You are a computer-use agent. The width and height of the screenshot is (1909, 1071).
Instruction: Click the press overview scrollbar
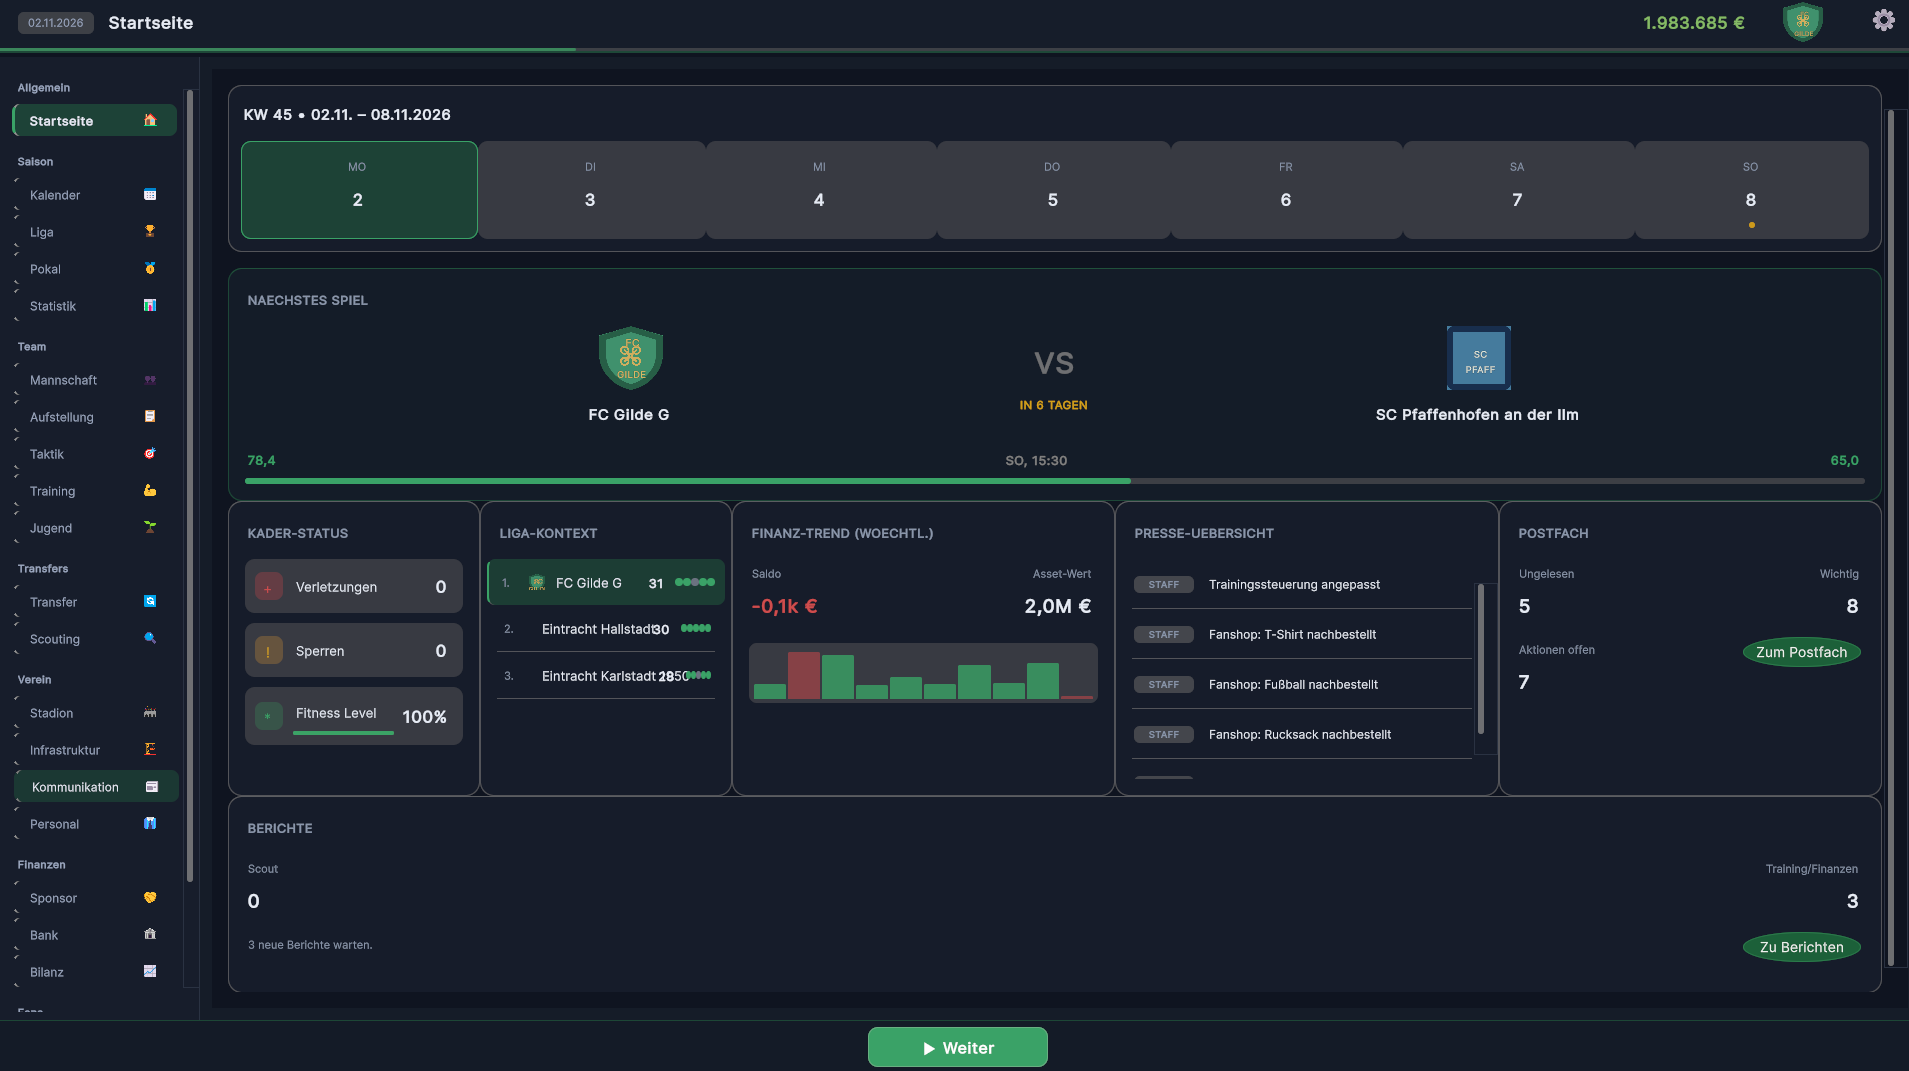click(1481, 660)
